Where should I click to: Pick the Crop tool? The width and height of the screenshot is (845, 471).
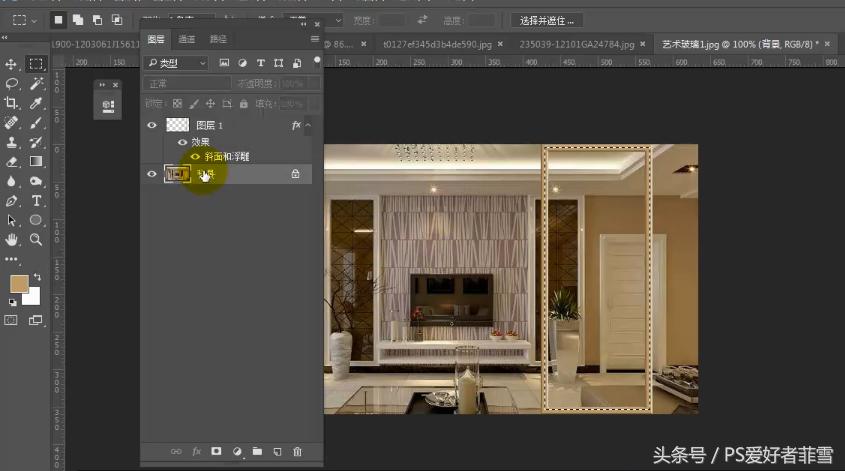click(x=12, y=103)
